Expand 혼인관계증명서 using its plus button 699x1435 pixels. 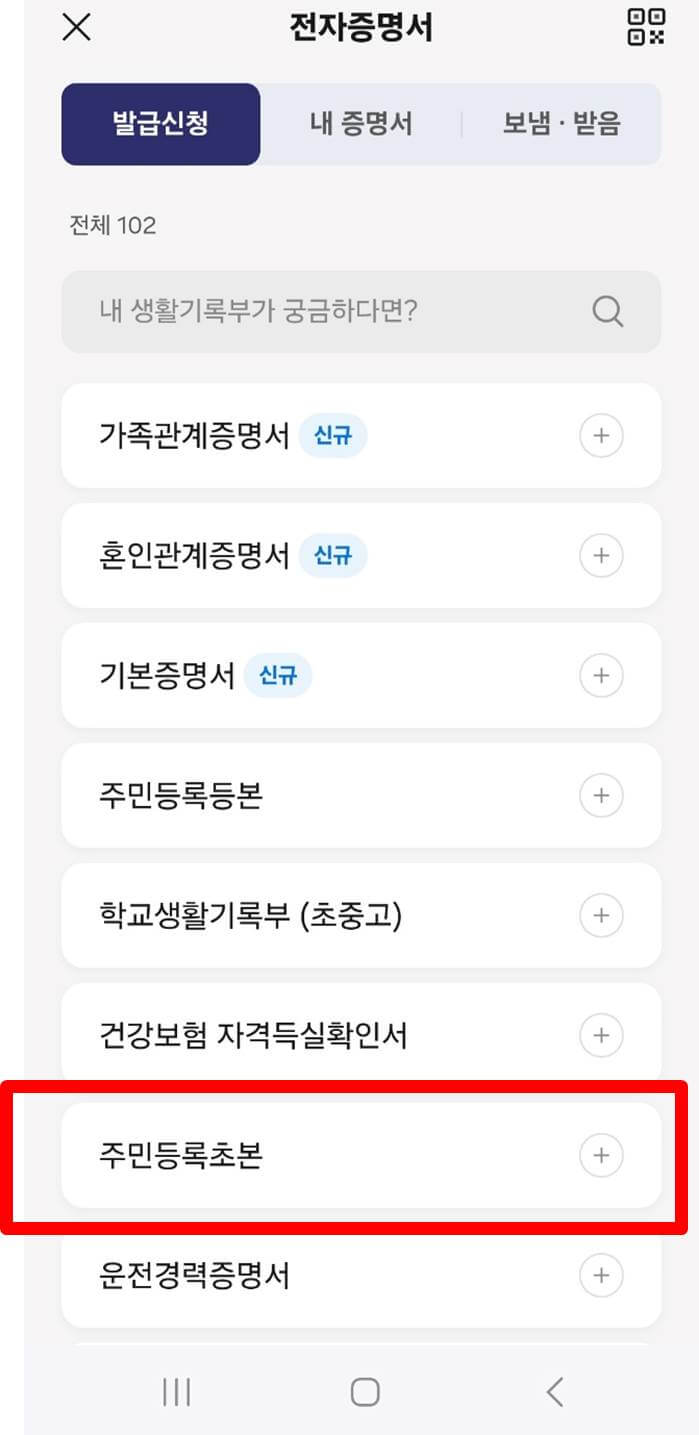(x=601, y=555)
